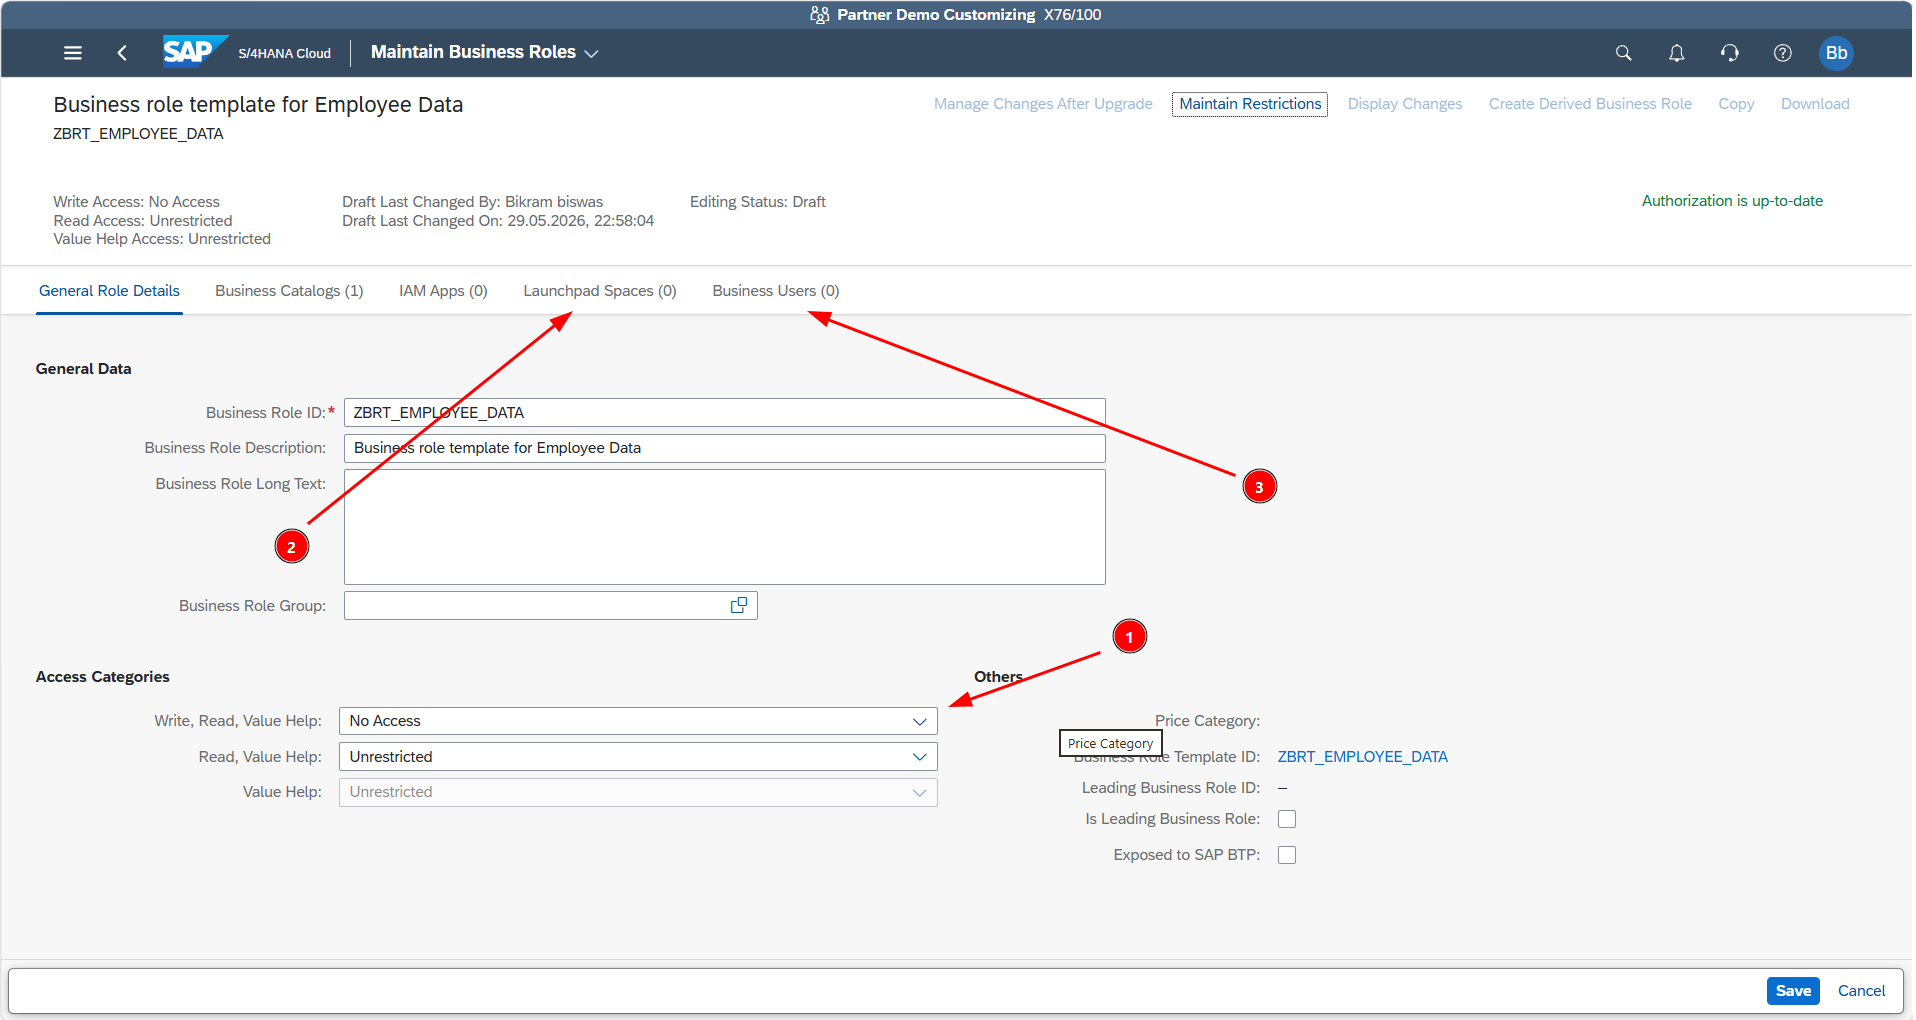Click the Price Category label

click(1207, 721)
